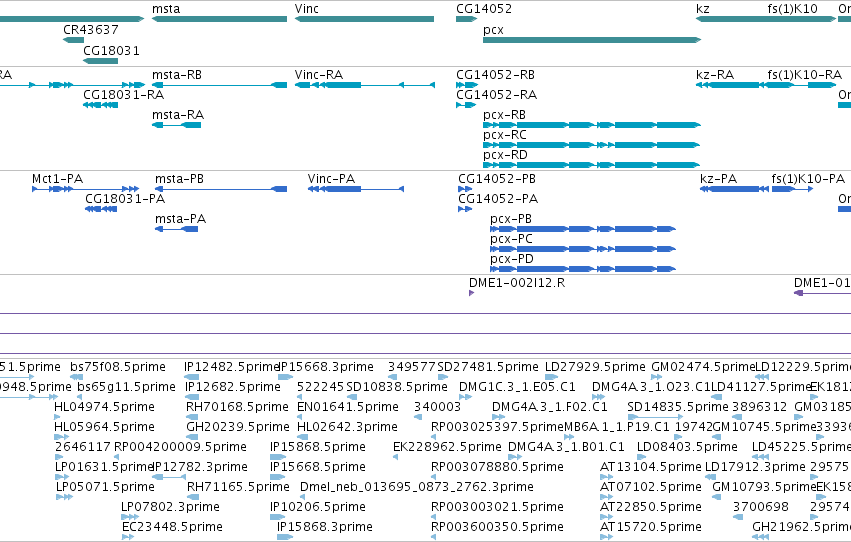Click the CG14052-PB protein label
Viewport: 851px width, 542px height.
(497, 179)
